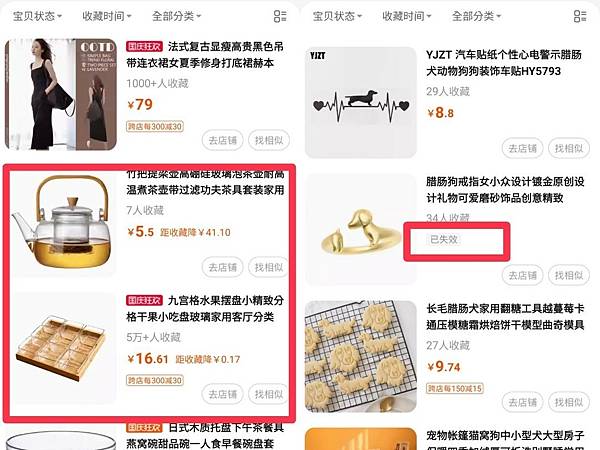
Task: Open 九宫格水果摆盘 product title
Action: [205, 308]
